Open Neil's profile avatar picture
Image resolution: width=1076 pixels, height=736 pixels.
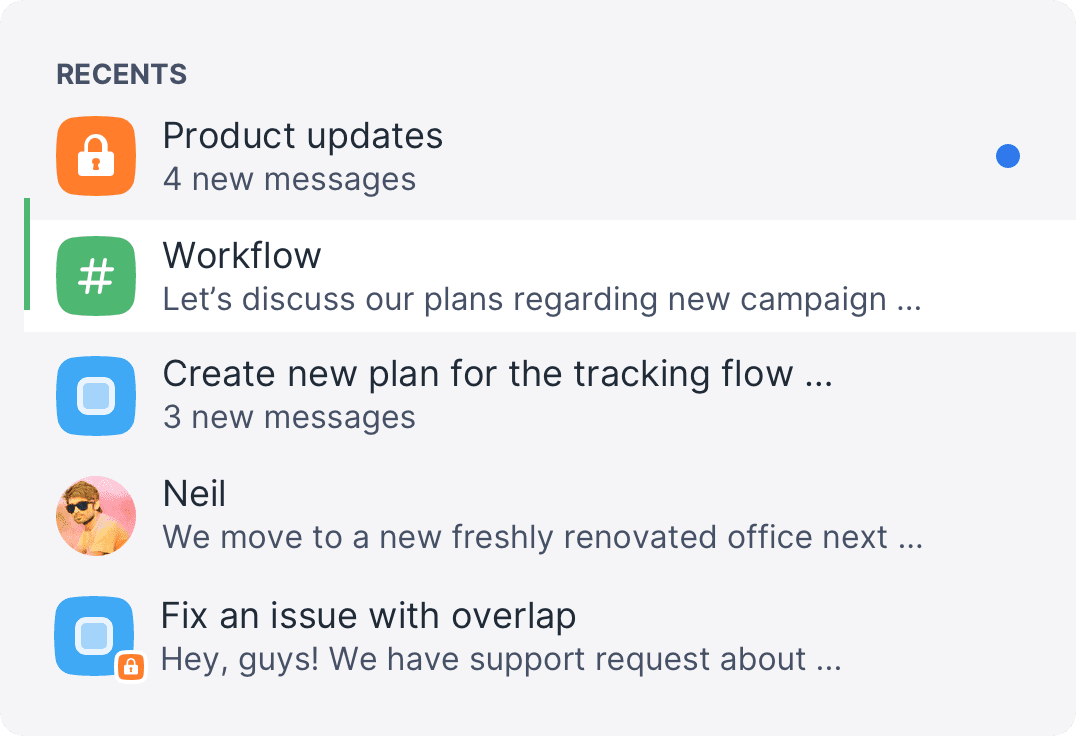[95, 516]
